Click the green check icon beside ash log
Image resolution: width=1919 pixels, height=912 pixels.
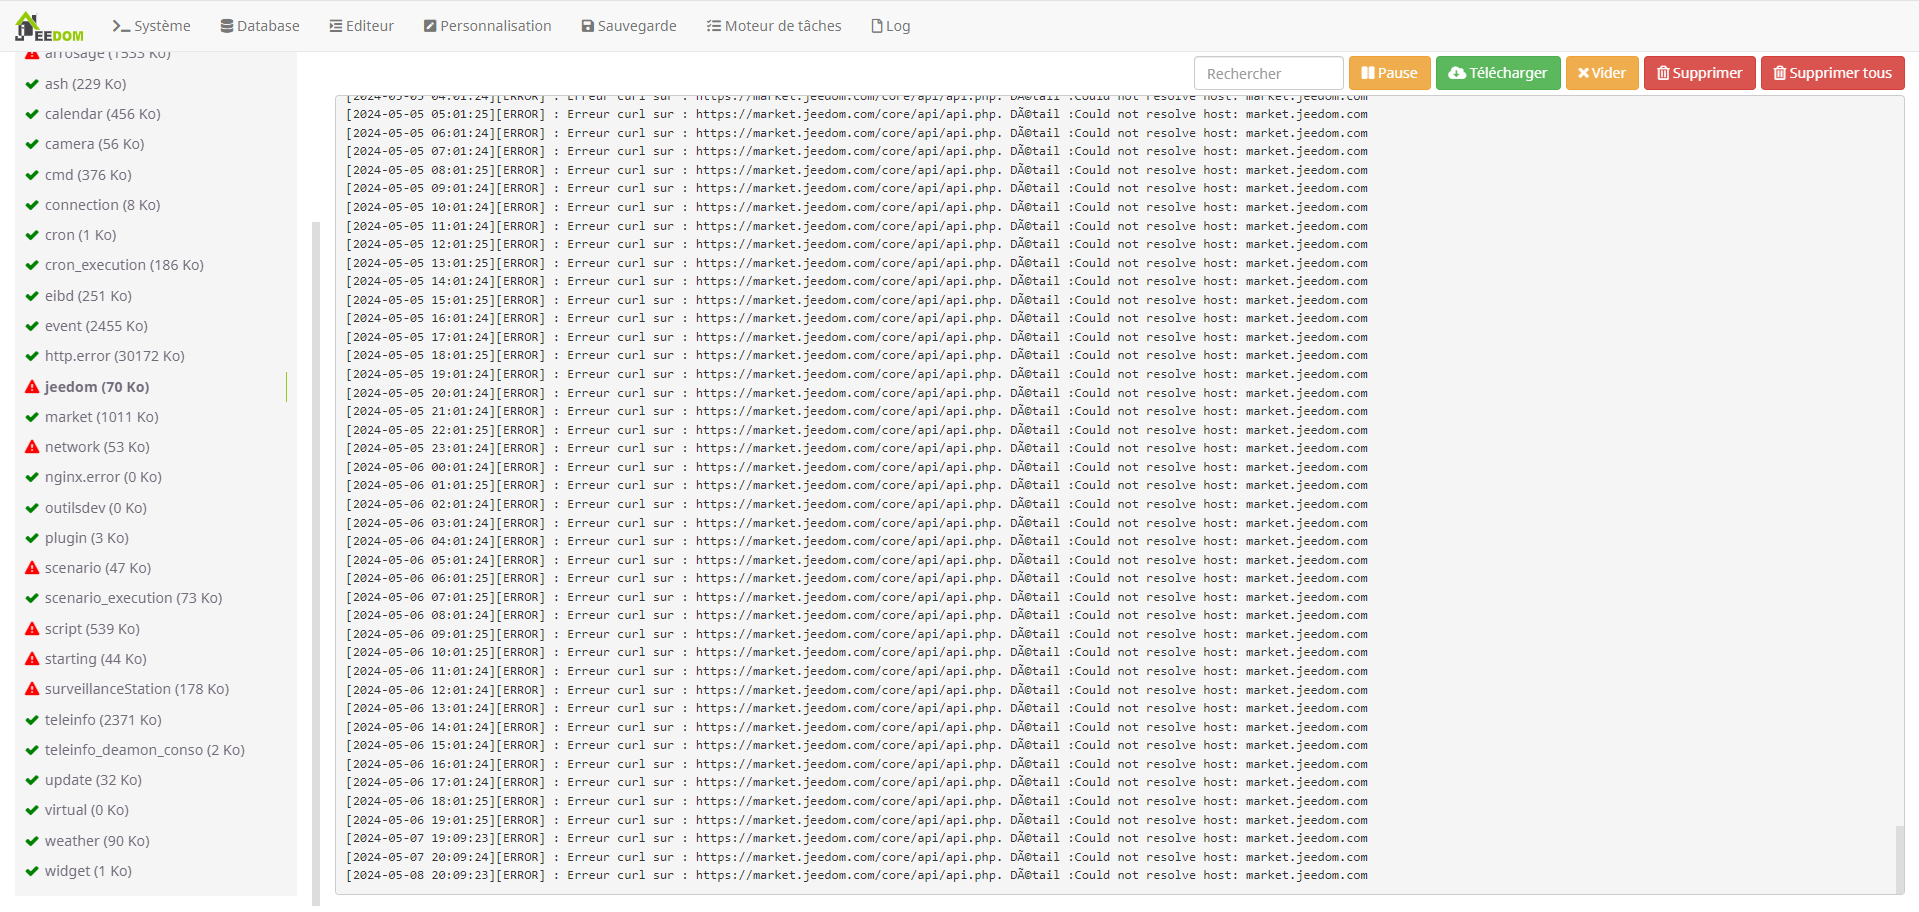(32, 84)
